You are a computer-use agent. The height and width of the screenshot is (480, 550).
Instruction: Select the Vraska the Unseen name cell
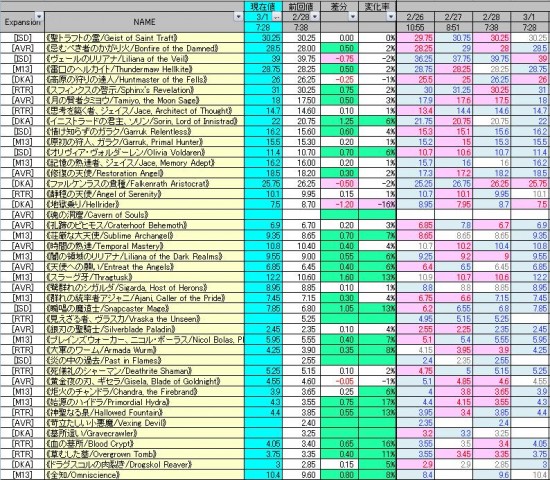click(144, 319)
